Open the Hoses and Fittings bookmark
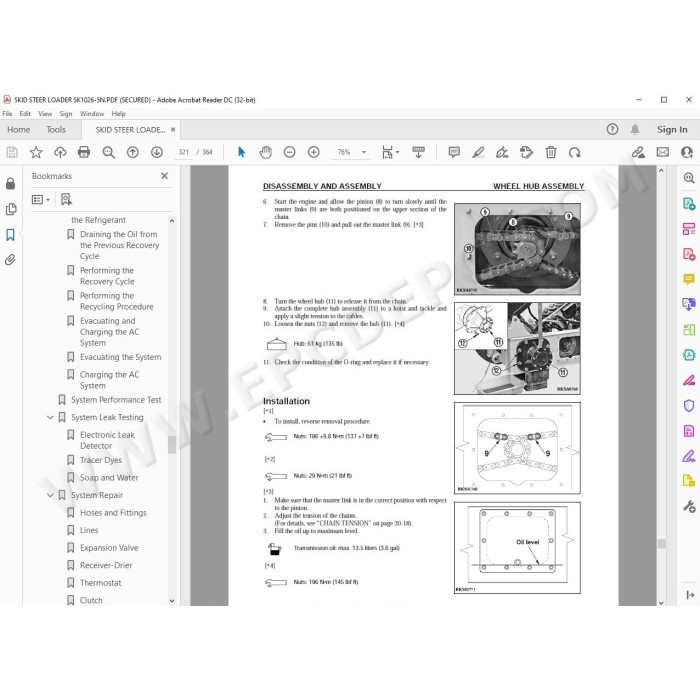Image resolution: width=700 pixels, height=700 pixels. [x=113, y=513]
